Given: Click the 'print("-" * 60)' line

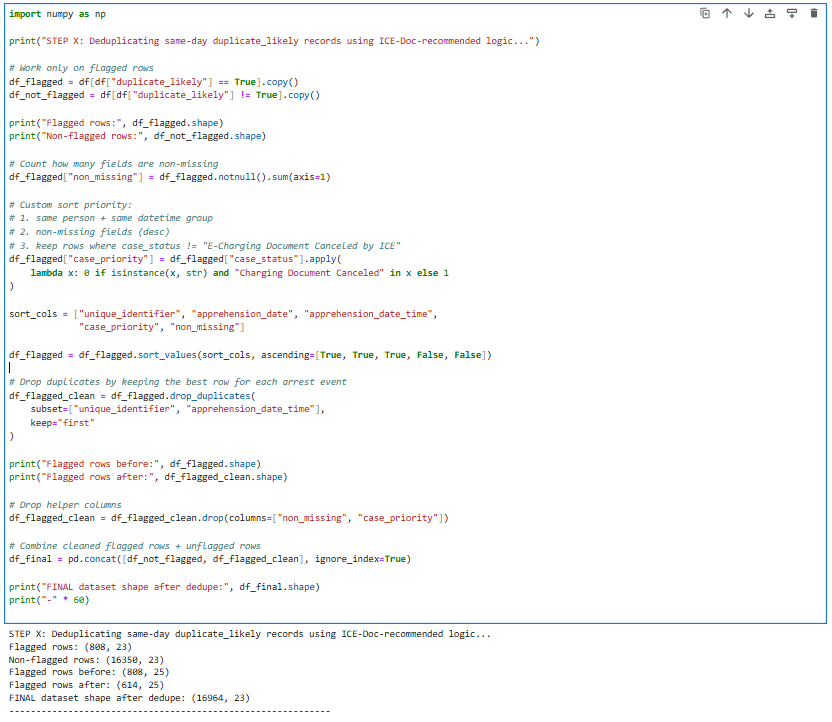Looking at the screenshot, I should tap(49, 599).
